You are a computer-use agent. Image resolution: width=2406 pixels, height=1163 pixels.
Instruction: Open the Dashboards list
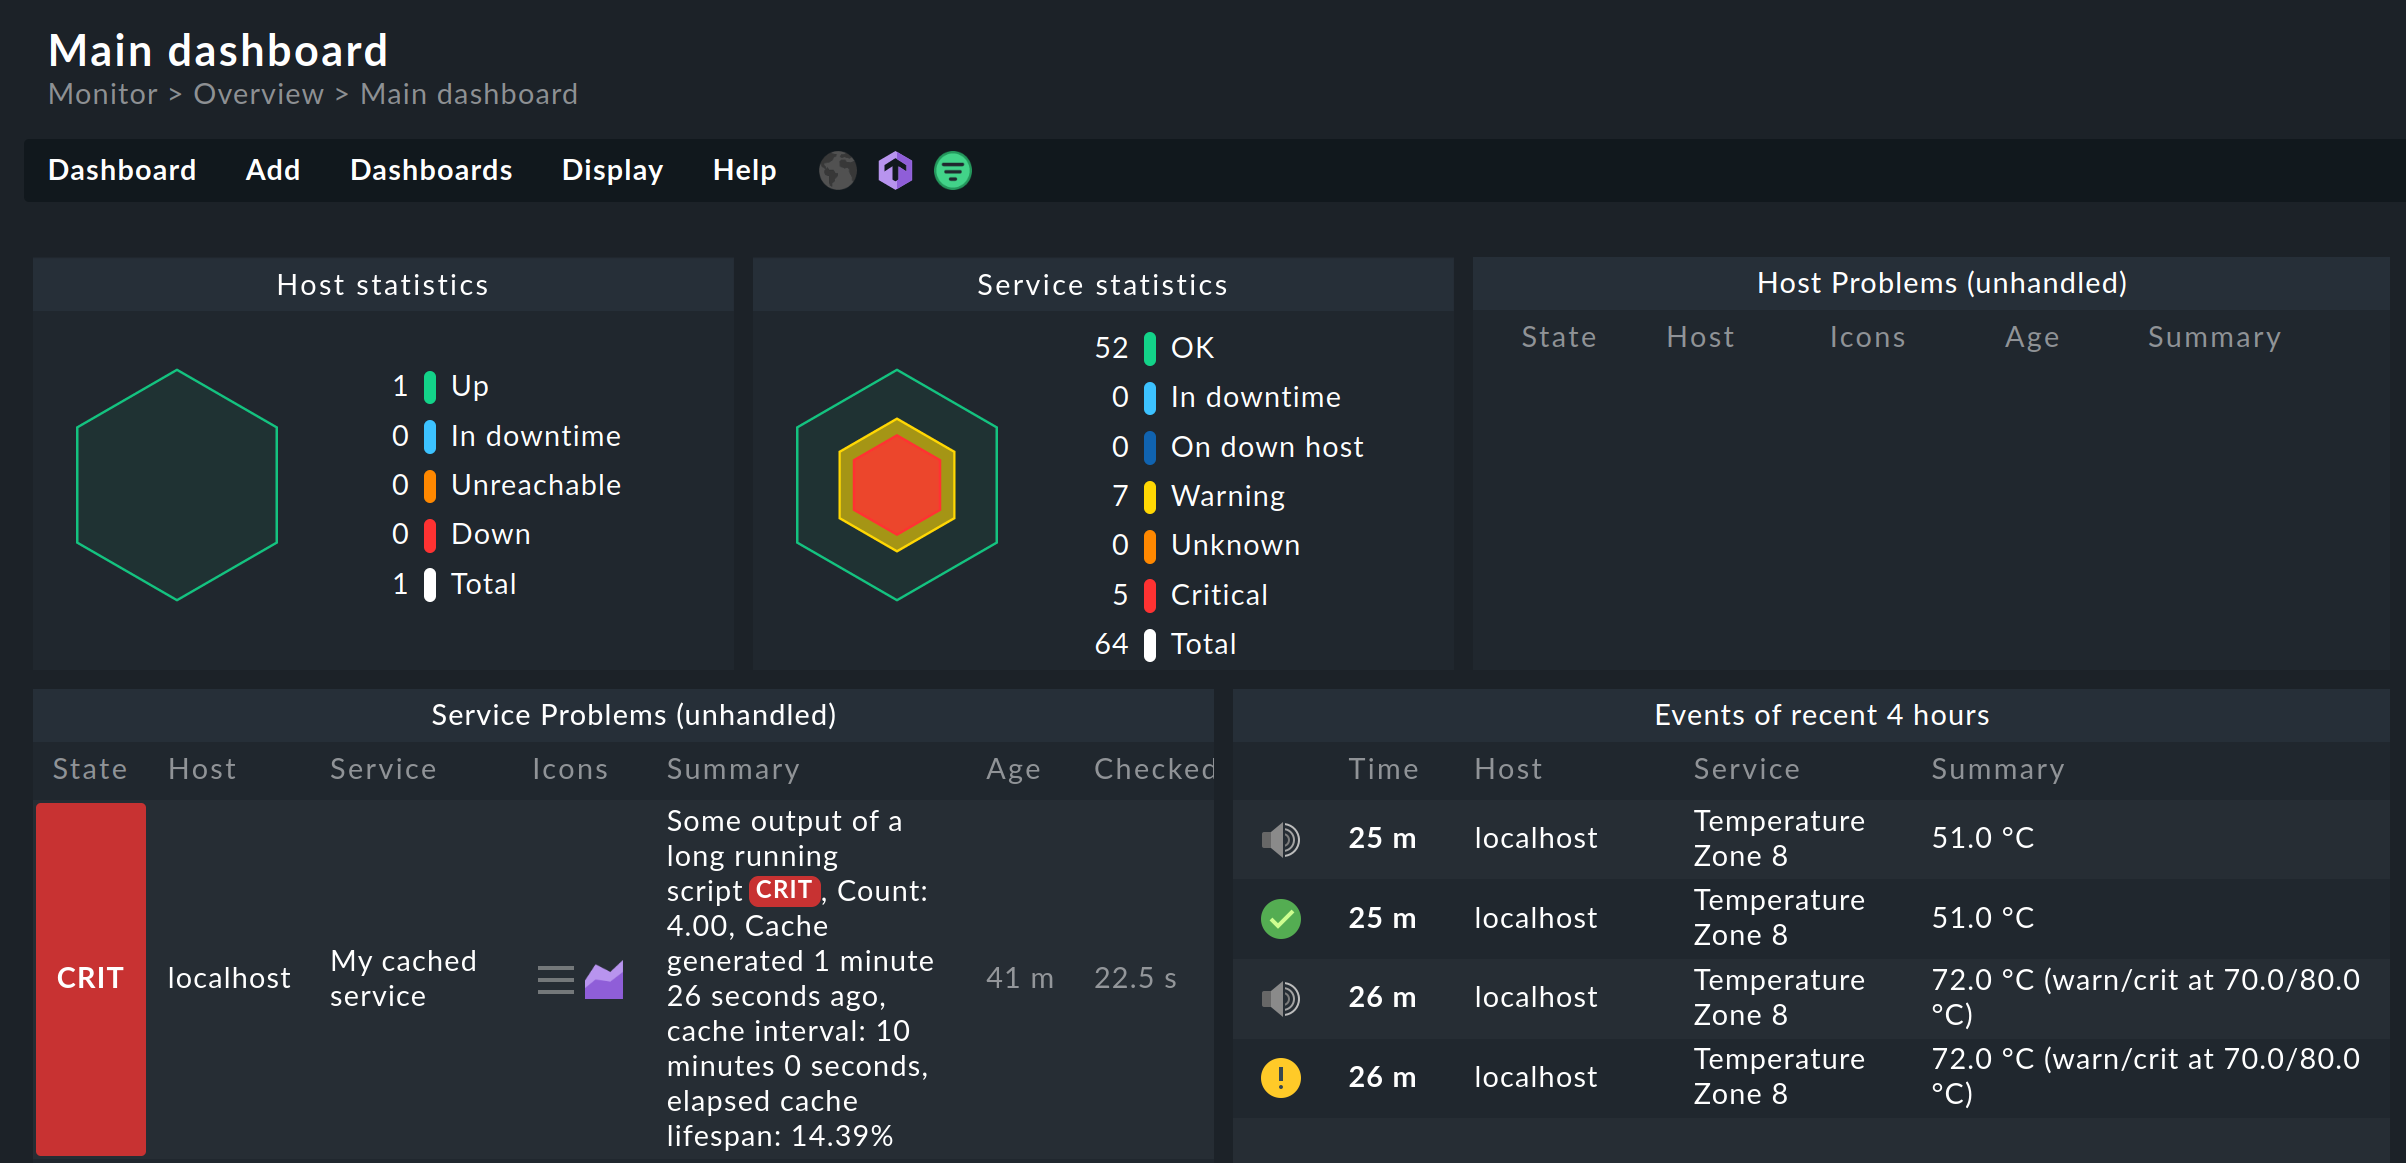[x=430, y=169]
